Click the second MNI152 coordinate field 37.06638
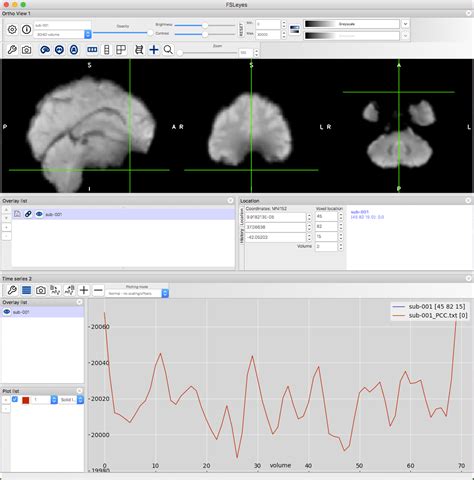This screenshot has height=480, width=474. (275, 227)
